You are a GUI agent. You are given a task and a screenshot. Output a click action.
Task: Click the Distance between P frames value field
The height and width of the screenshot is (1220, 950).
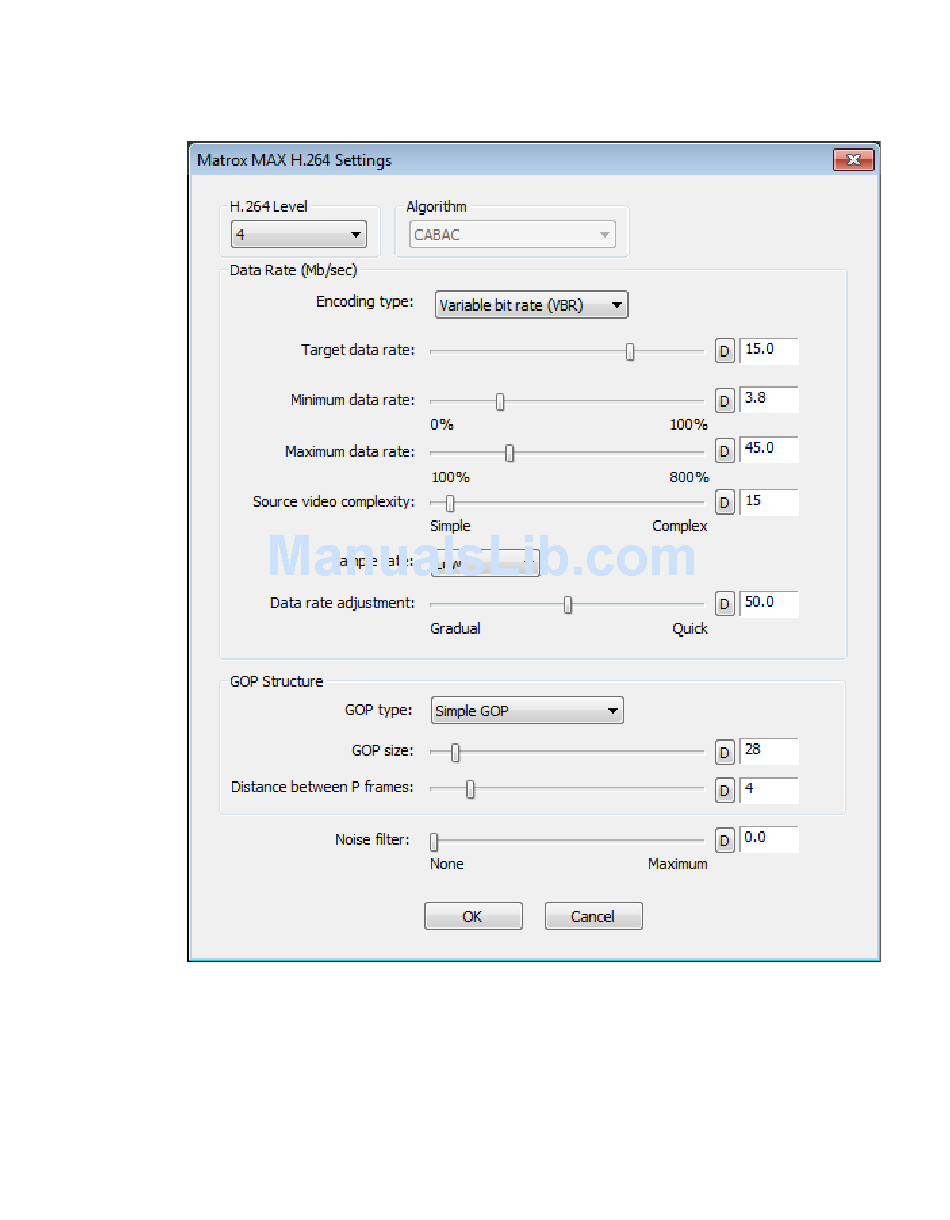pos(769,790)
